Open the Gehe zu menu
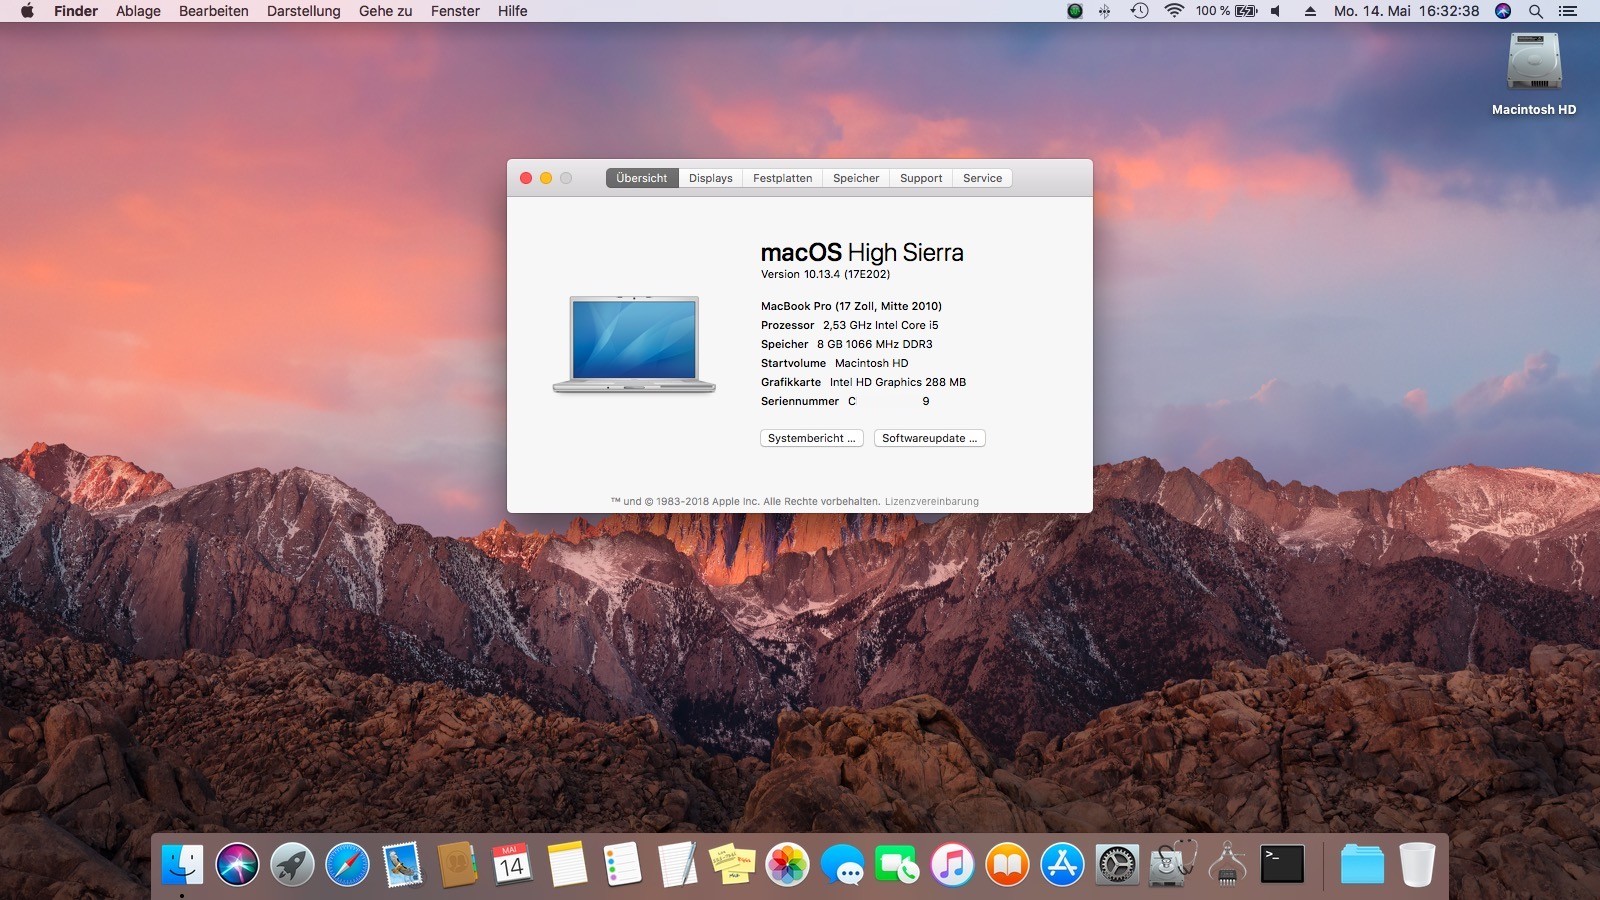 [x=386, y=11]
